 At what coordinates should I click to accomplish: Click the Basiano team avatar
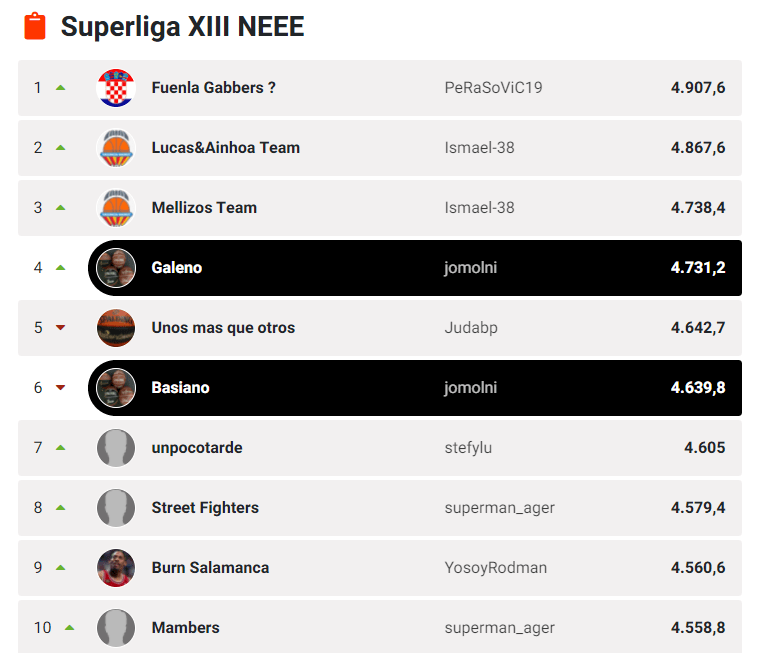[x=116, y=388]
